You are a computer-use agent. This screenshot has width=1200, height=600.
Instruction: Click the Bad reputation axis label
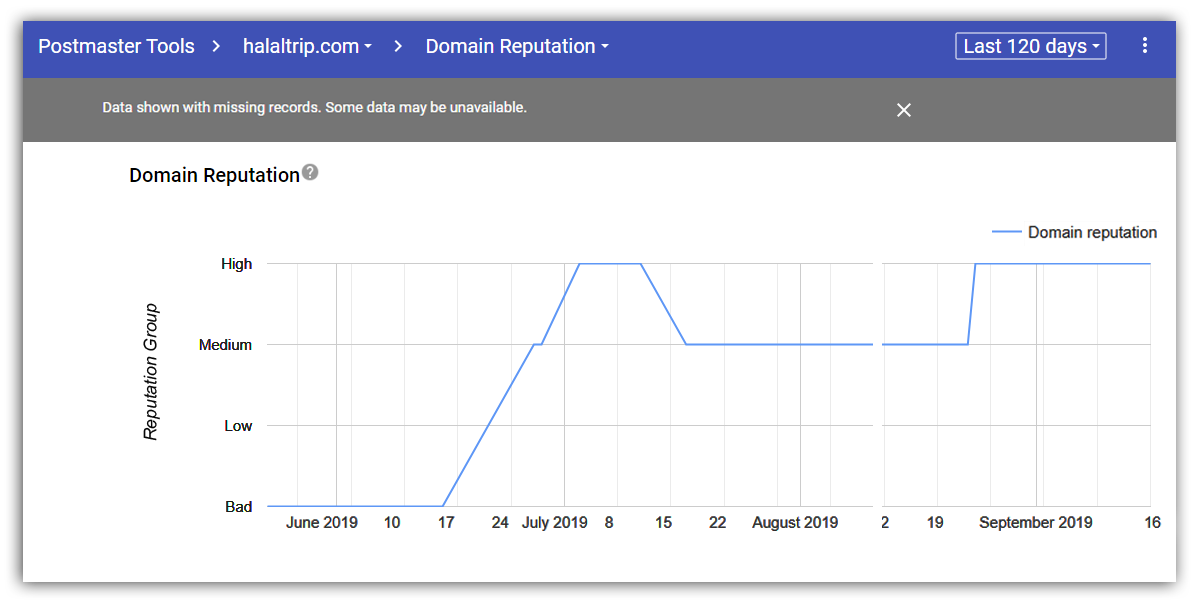tap(239, 507)
